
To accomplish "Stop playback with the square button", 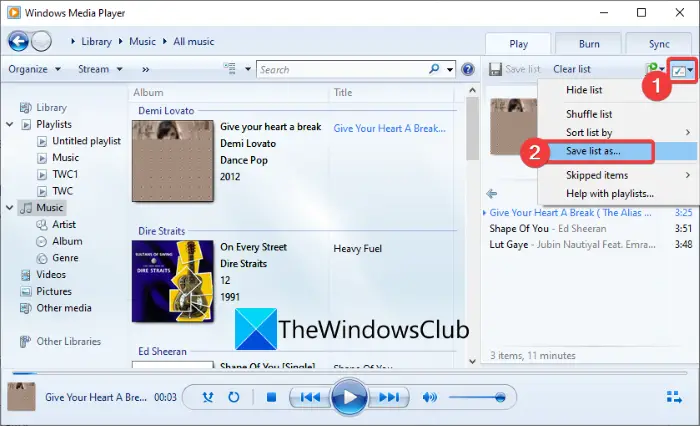I will click(x=271, y=397).
